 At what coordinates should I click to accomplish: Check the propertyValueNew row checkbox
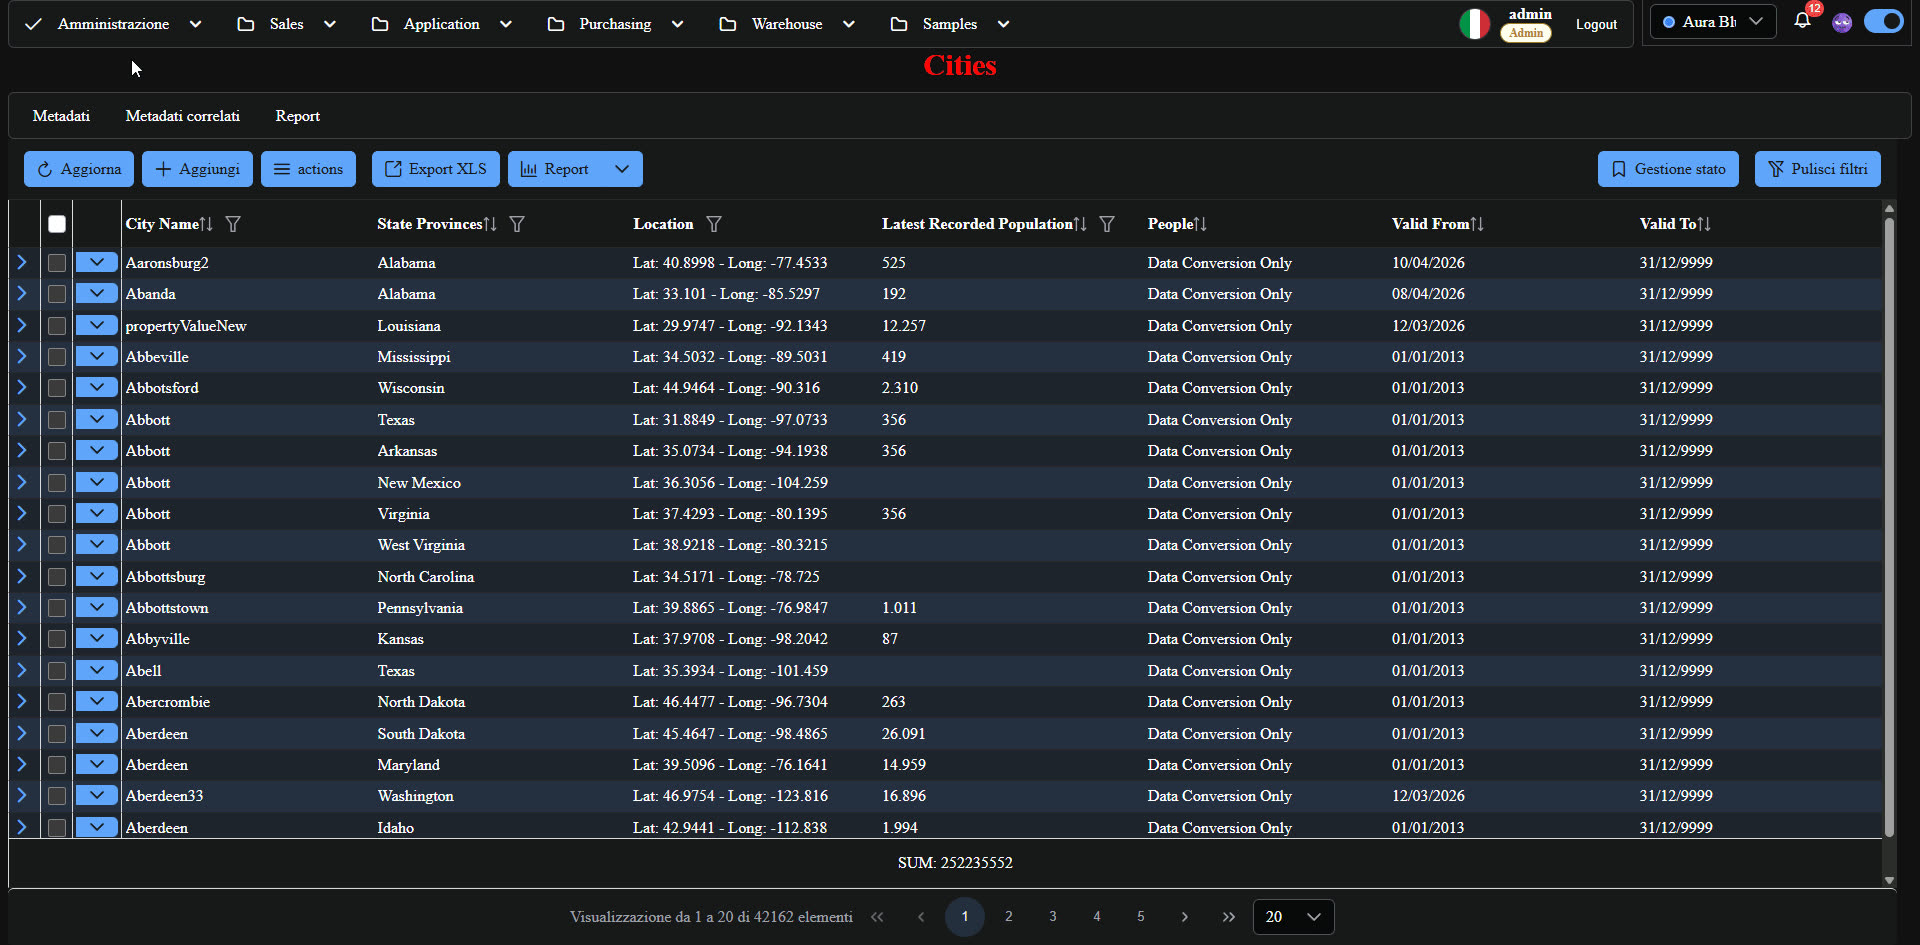57,326
